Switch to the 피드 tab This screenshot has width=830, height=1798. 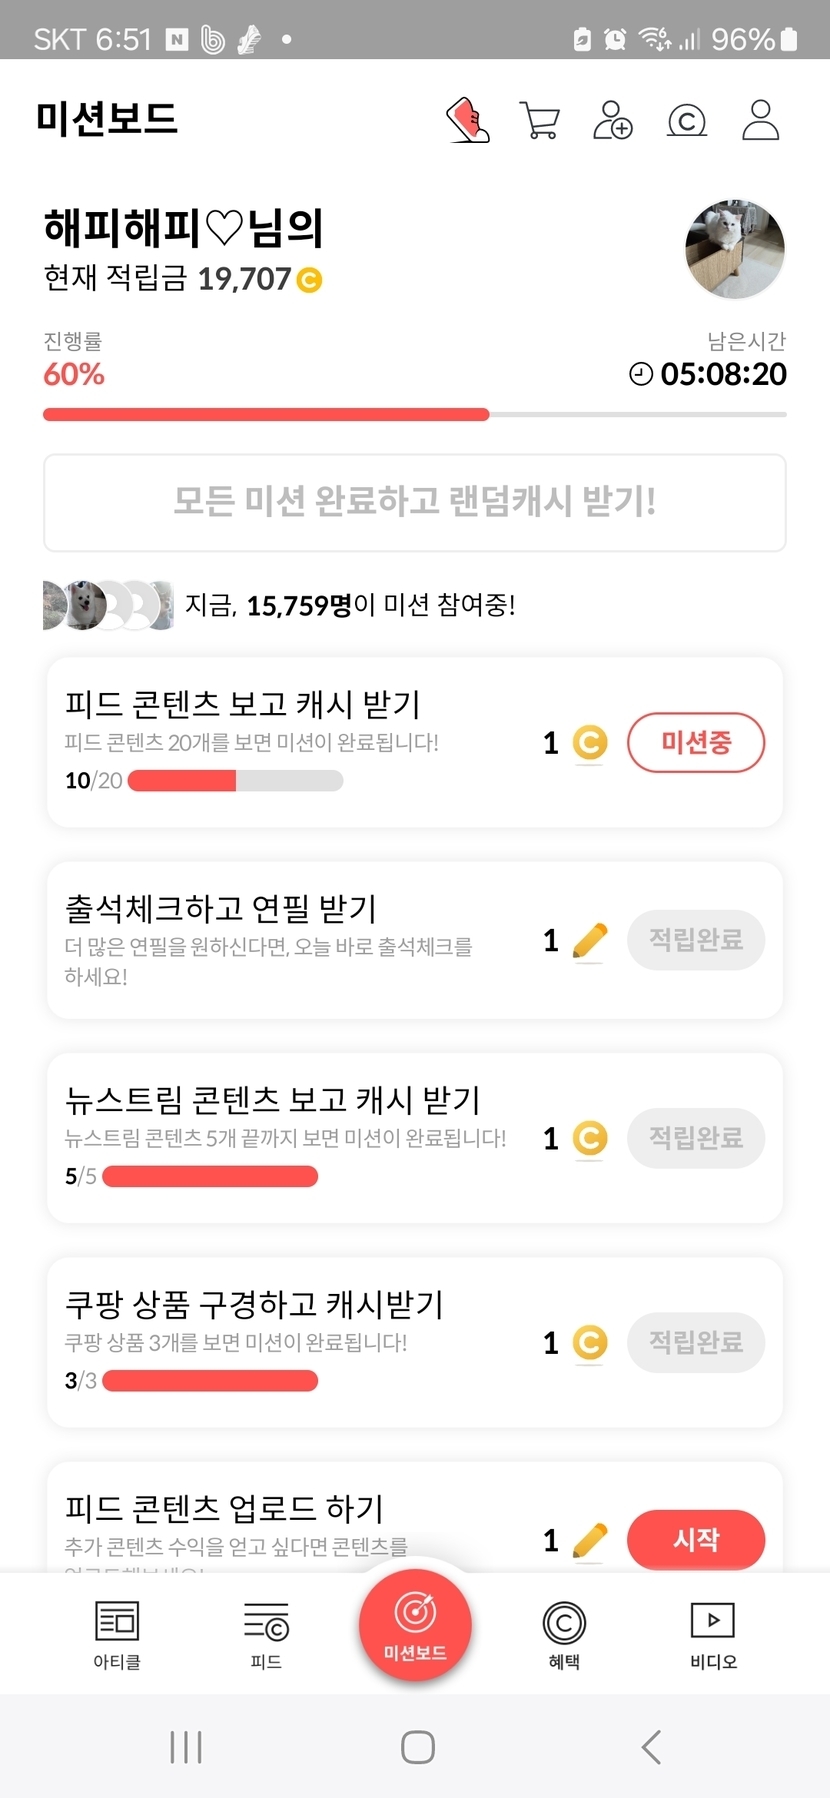click(266, 1634)
